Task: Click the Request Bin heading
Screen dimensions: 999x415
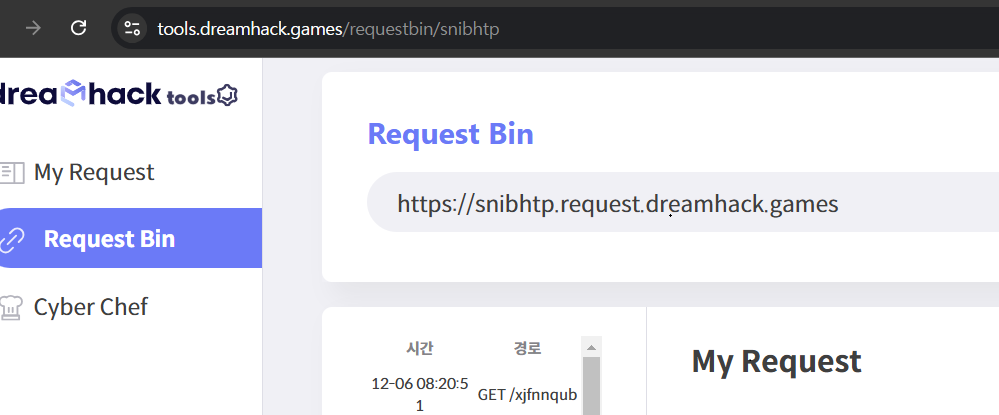Action: [450, 134]
